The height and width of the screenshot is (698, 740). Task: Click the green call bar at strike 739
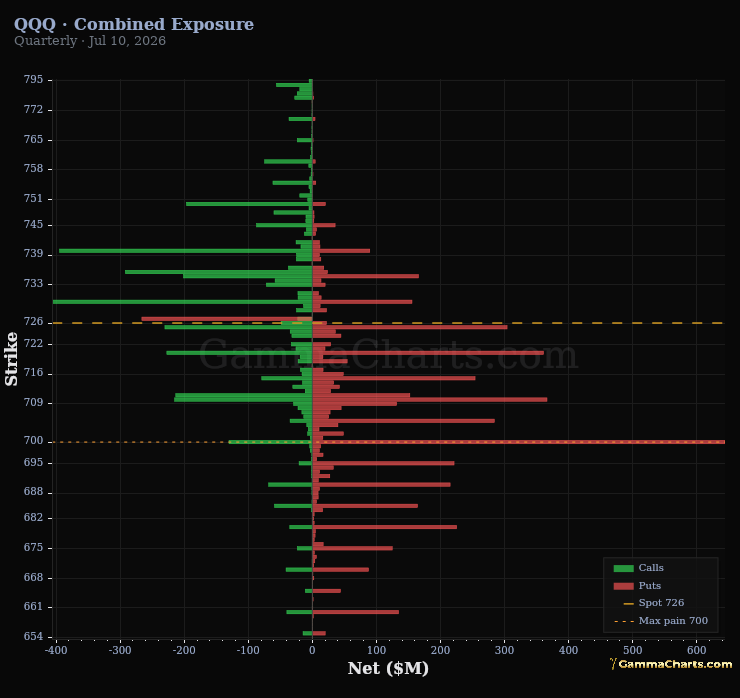point(185,251)
